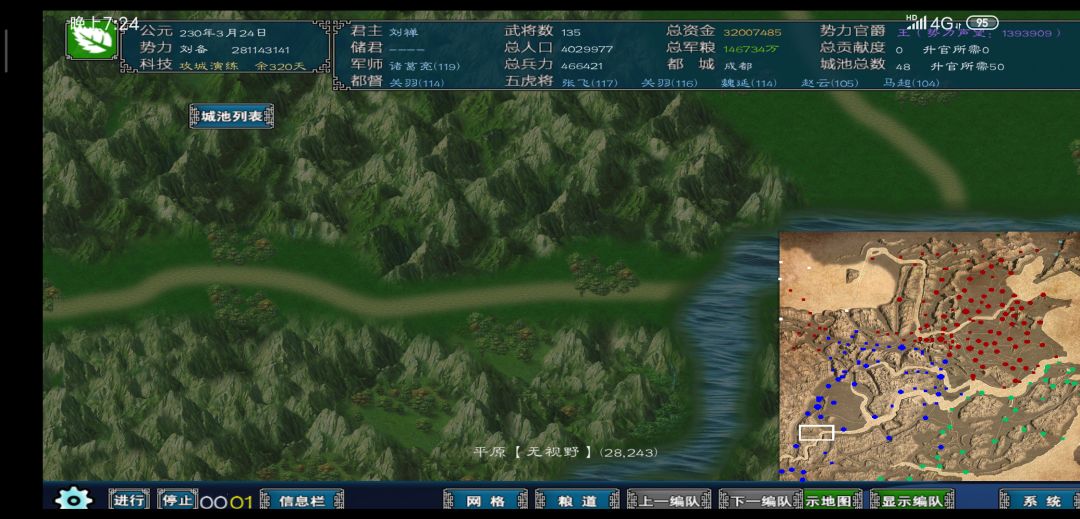Viewport: 1080px width, 519px height.
Task: Click the 进行 (proceed) button
Action: (x=129, y=500)
